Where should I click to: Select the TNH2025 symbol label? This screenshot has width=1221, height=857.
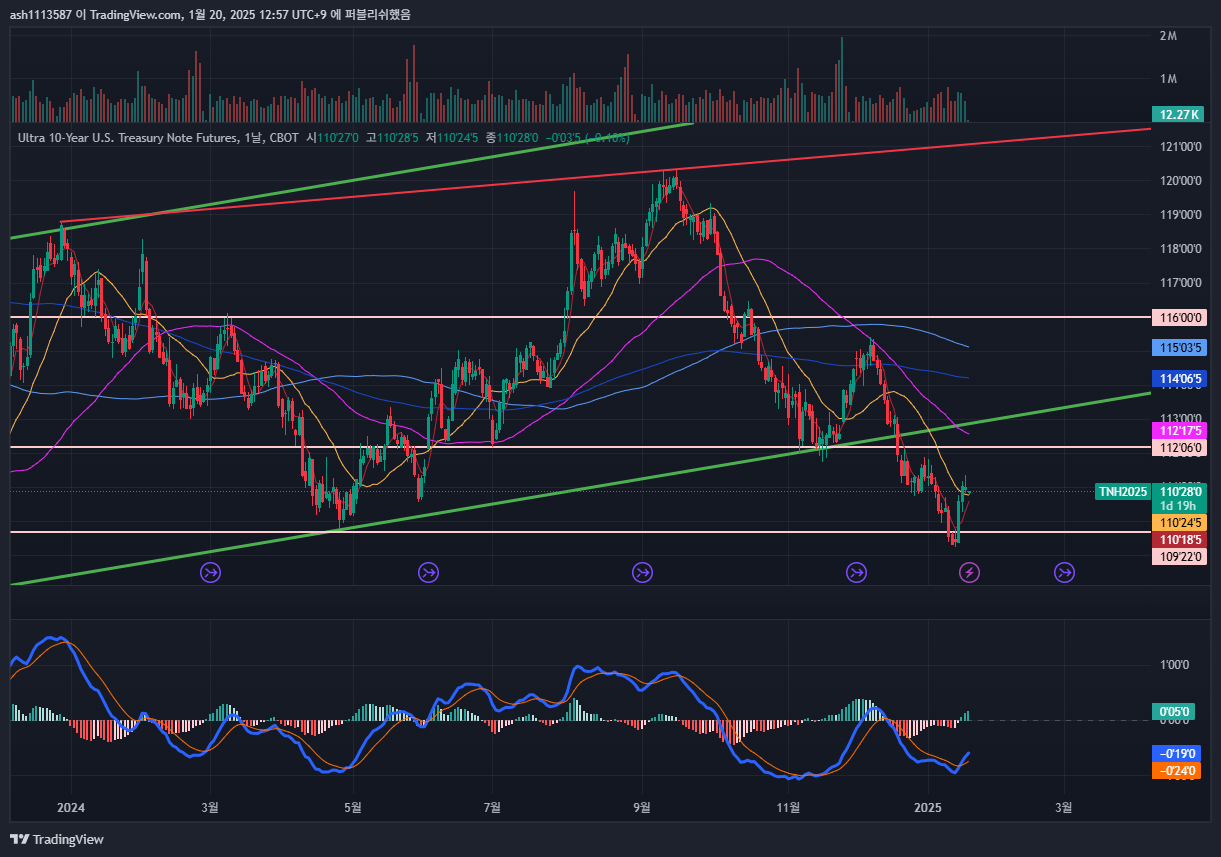click(1122, 491)
